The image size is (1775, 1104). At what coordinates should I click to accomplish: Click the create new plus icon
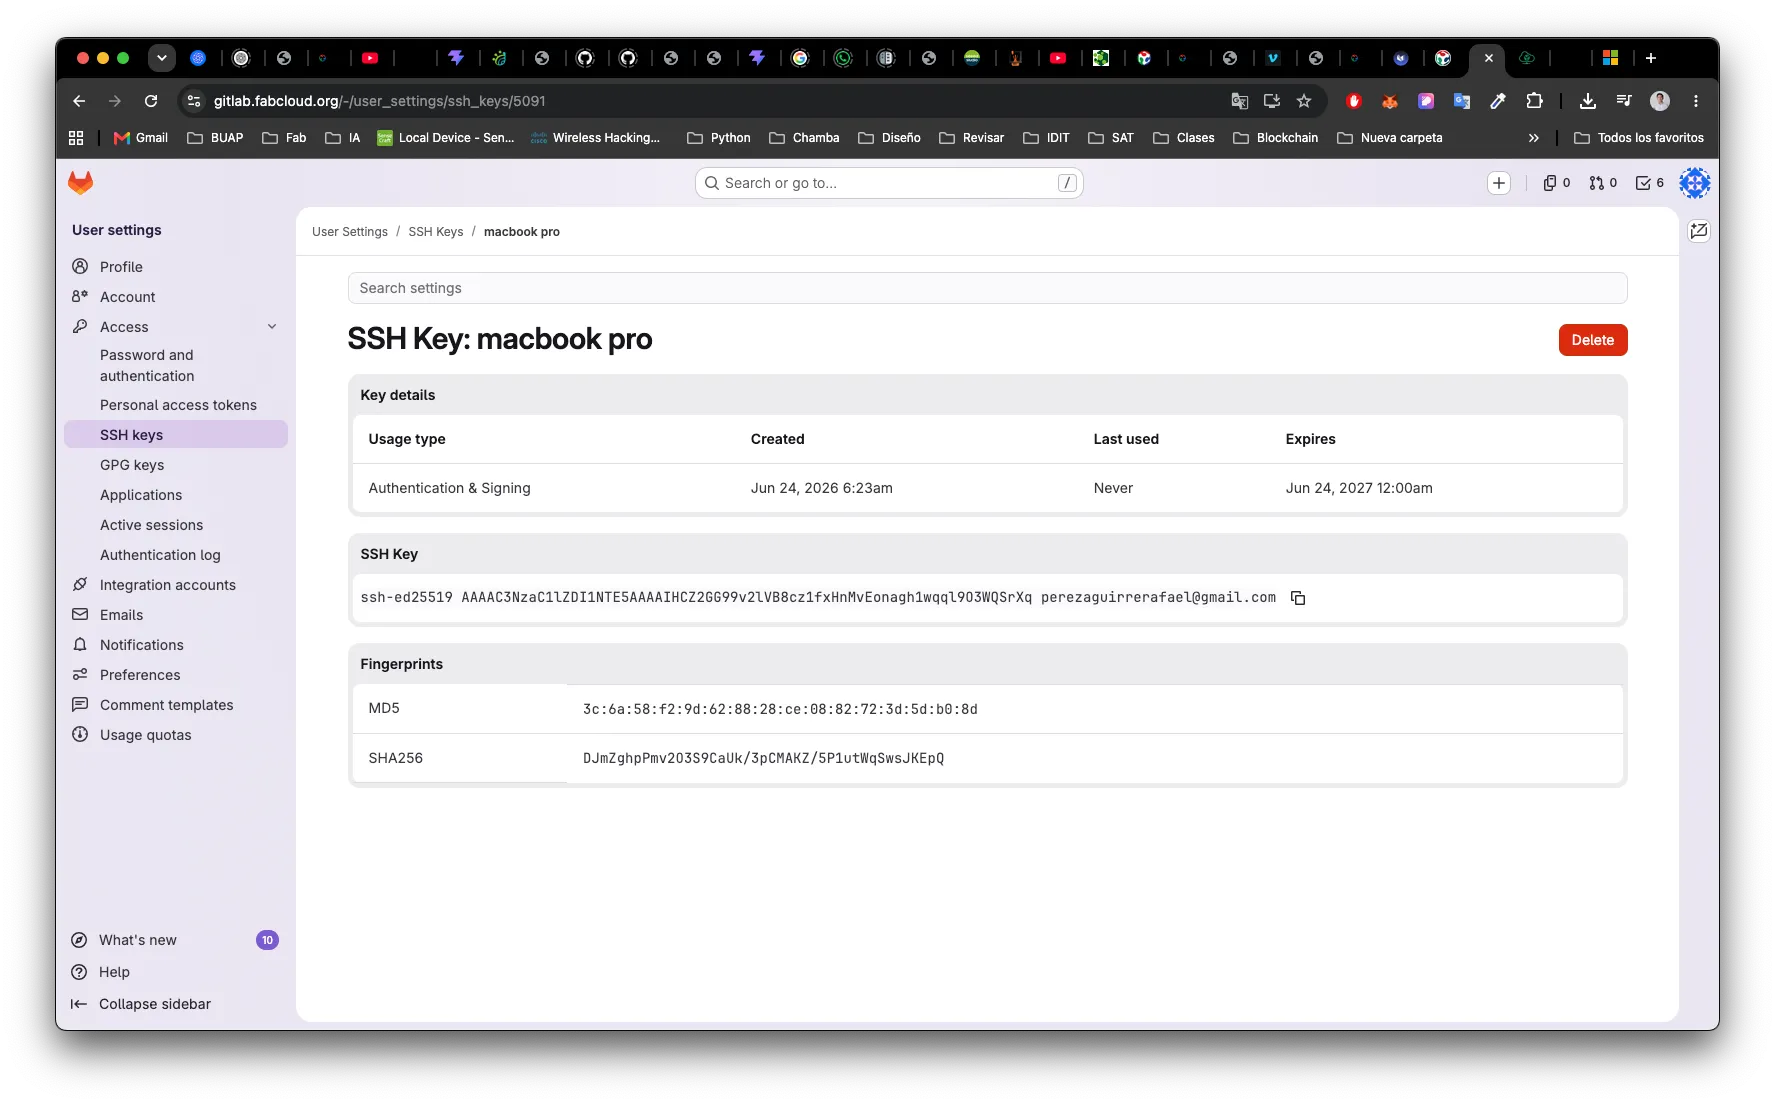(x=1498, y=183)
